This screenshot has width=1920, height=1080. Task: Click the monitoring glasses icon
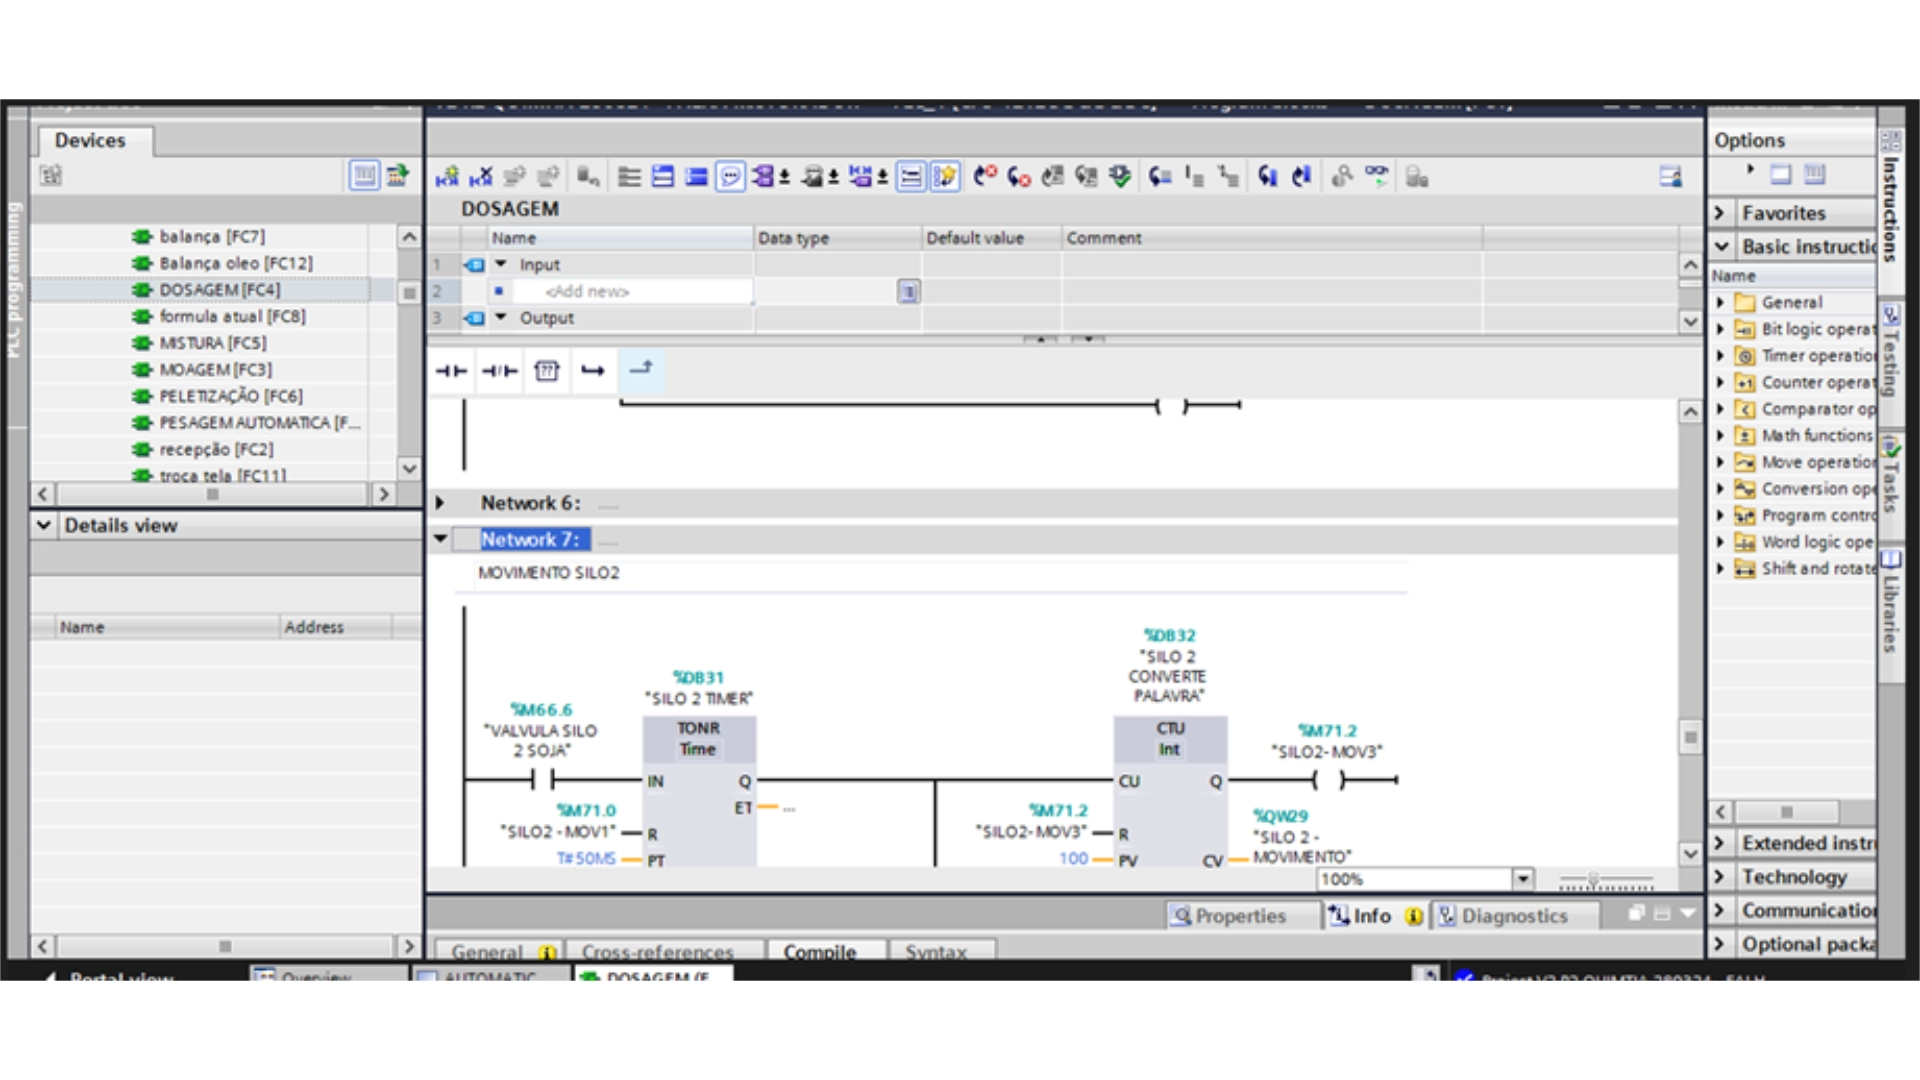pyautogui.click(x=1377, y=176)
